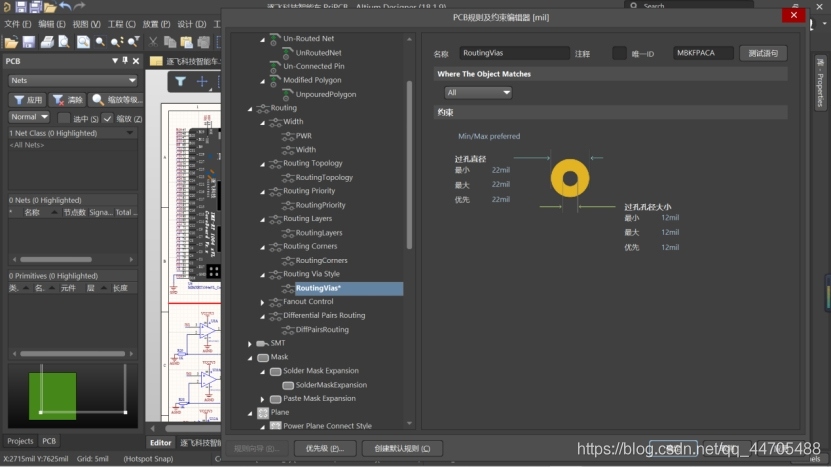Open the 工程 (C) menu
The width and height of the screenshot is (831, 468).
click(121, 24)
